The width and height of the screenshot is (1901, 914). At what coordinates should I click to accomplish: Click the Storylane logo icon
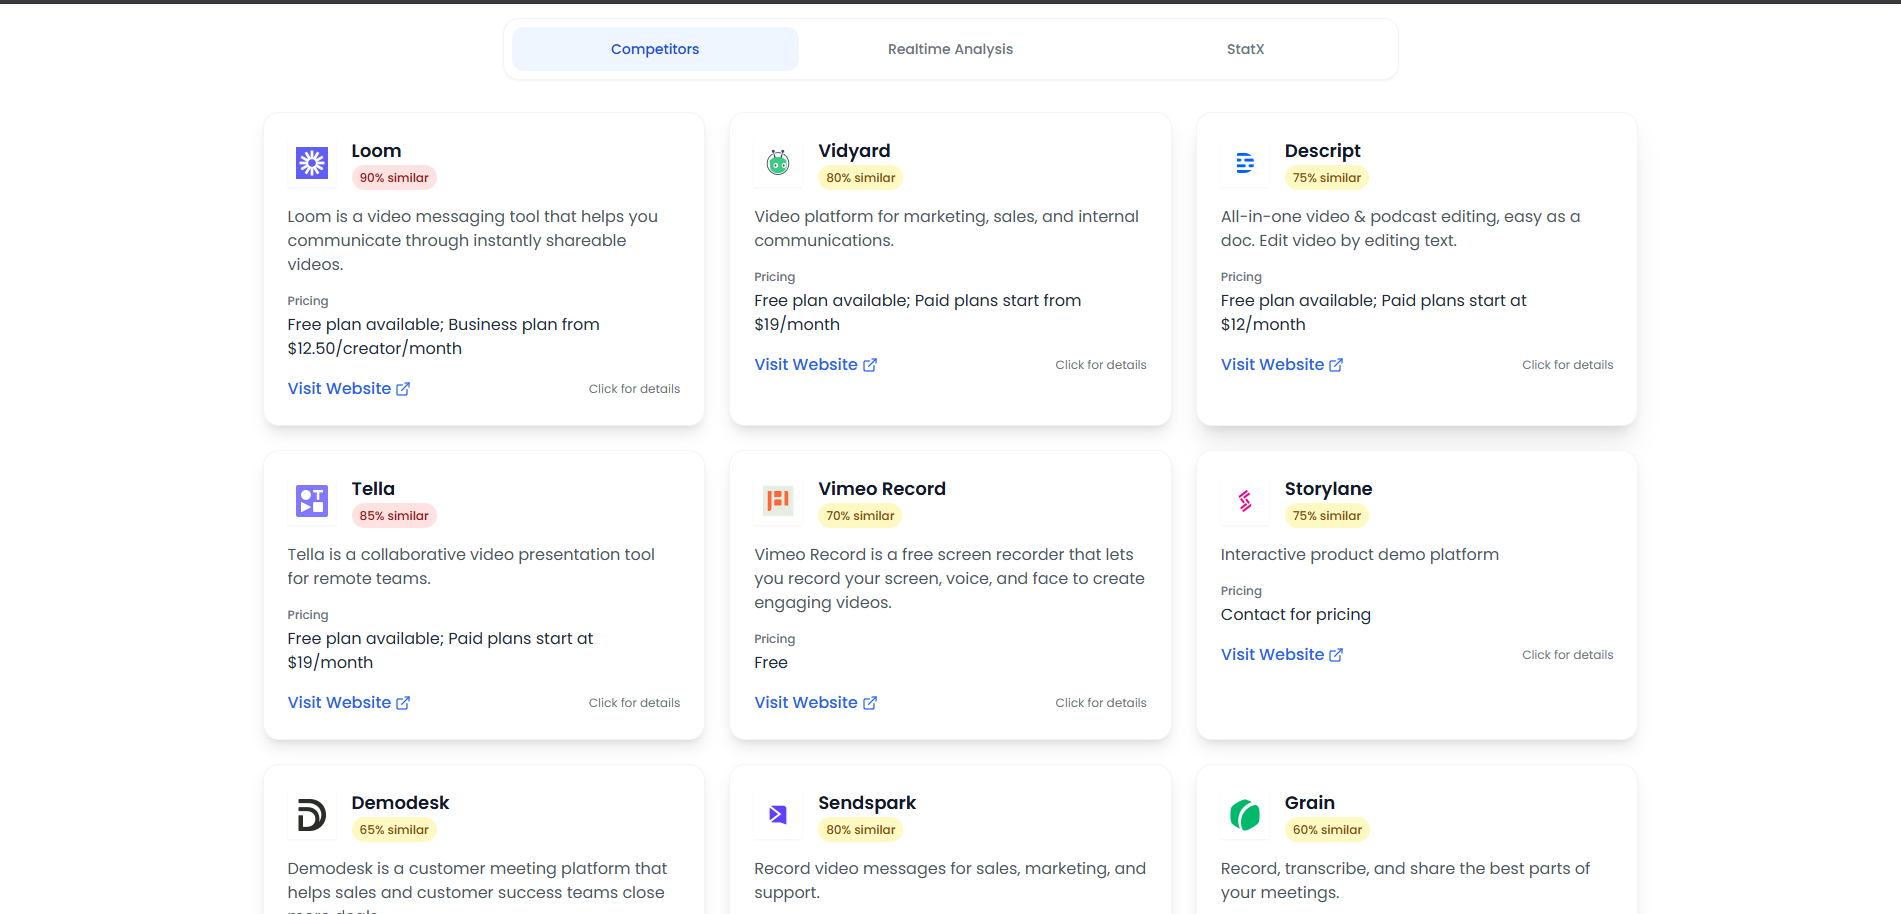click(x=1245, y=501)
